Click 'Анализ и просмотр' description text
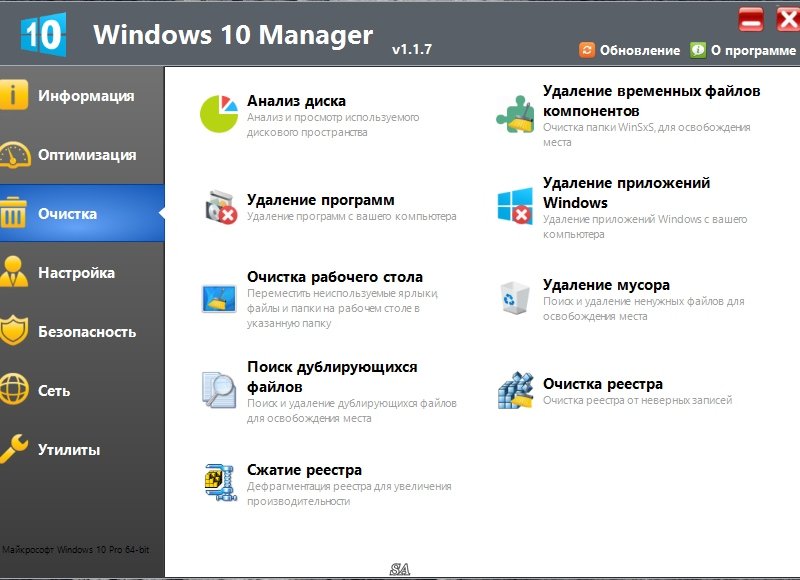Screen dimensions: 800x580 tap(333, 124)
